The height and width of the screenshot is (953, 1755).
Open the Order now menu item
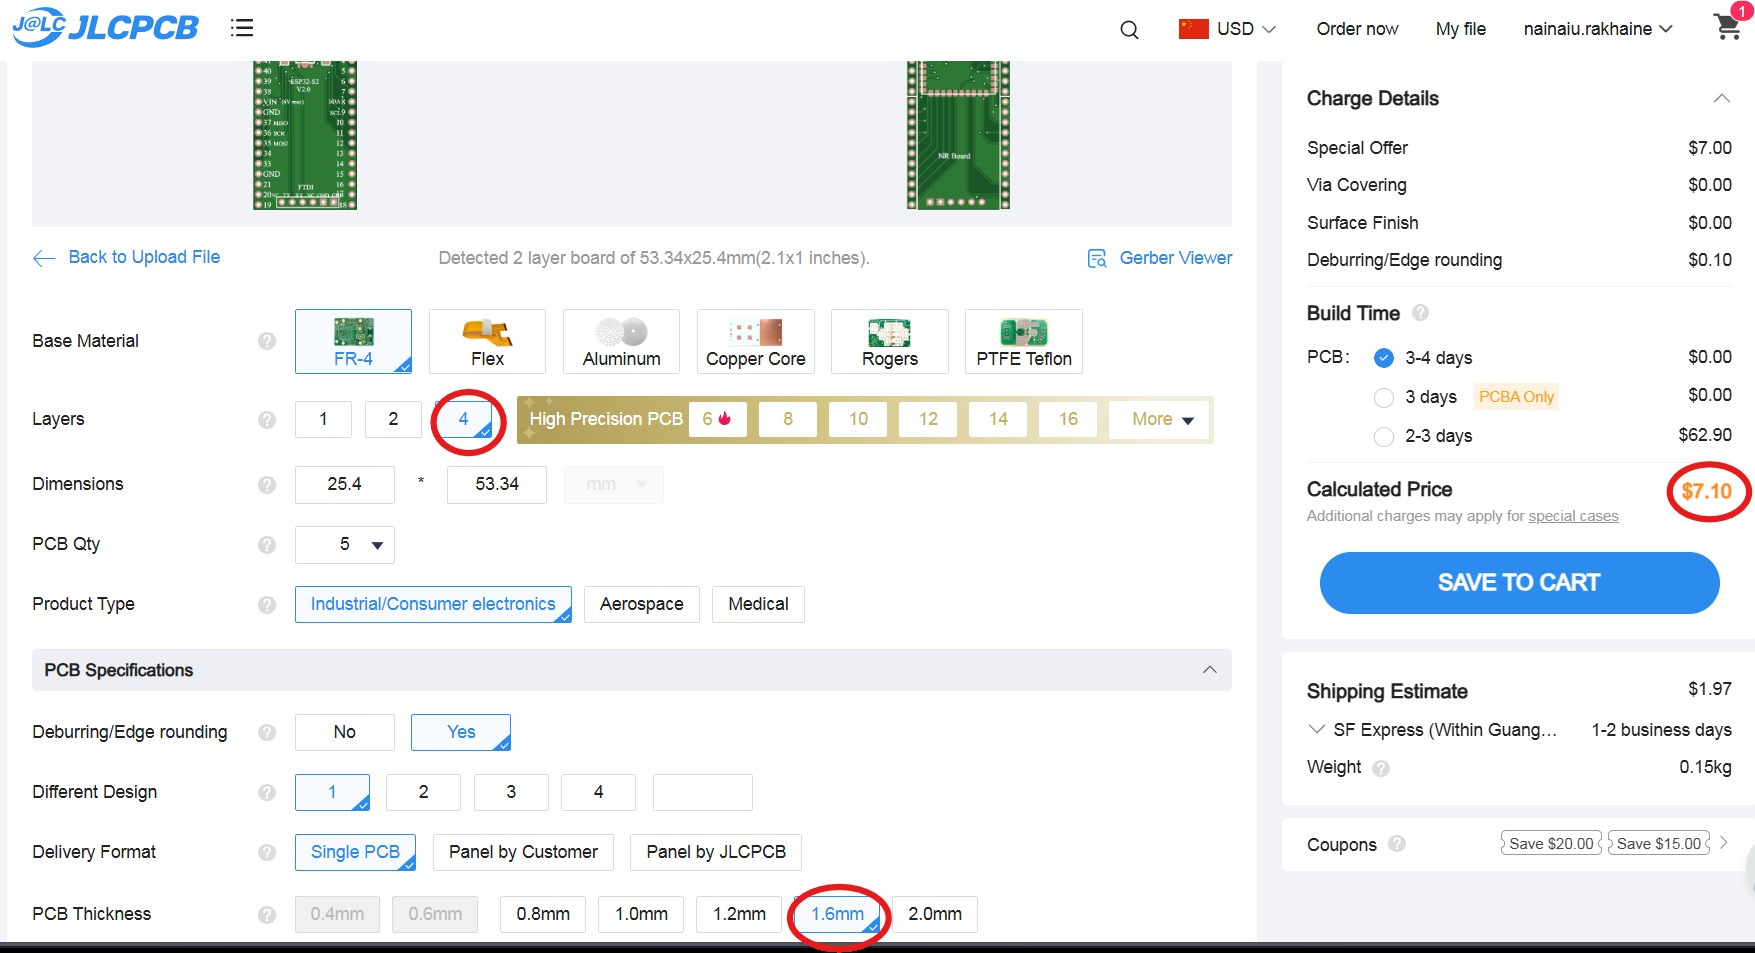[1357, 29]
